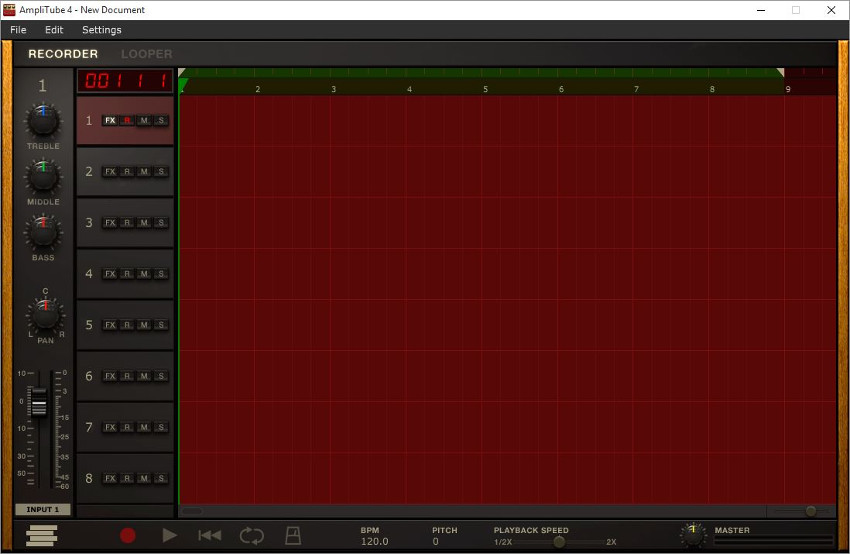The height and width of the screenshot is (554, 850).
Task: Click the Pan knob
Action: (x=46, y=315)
